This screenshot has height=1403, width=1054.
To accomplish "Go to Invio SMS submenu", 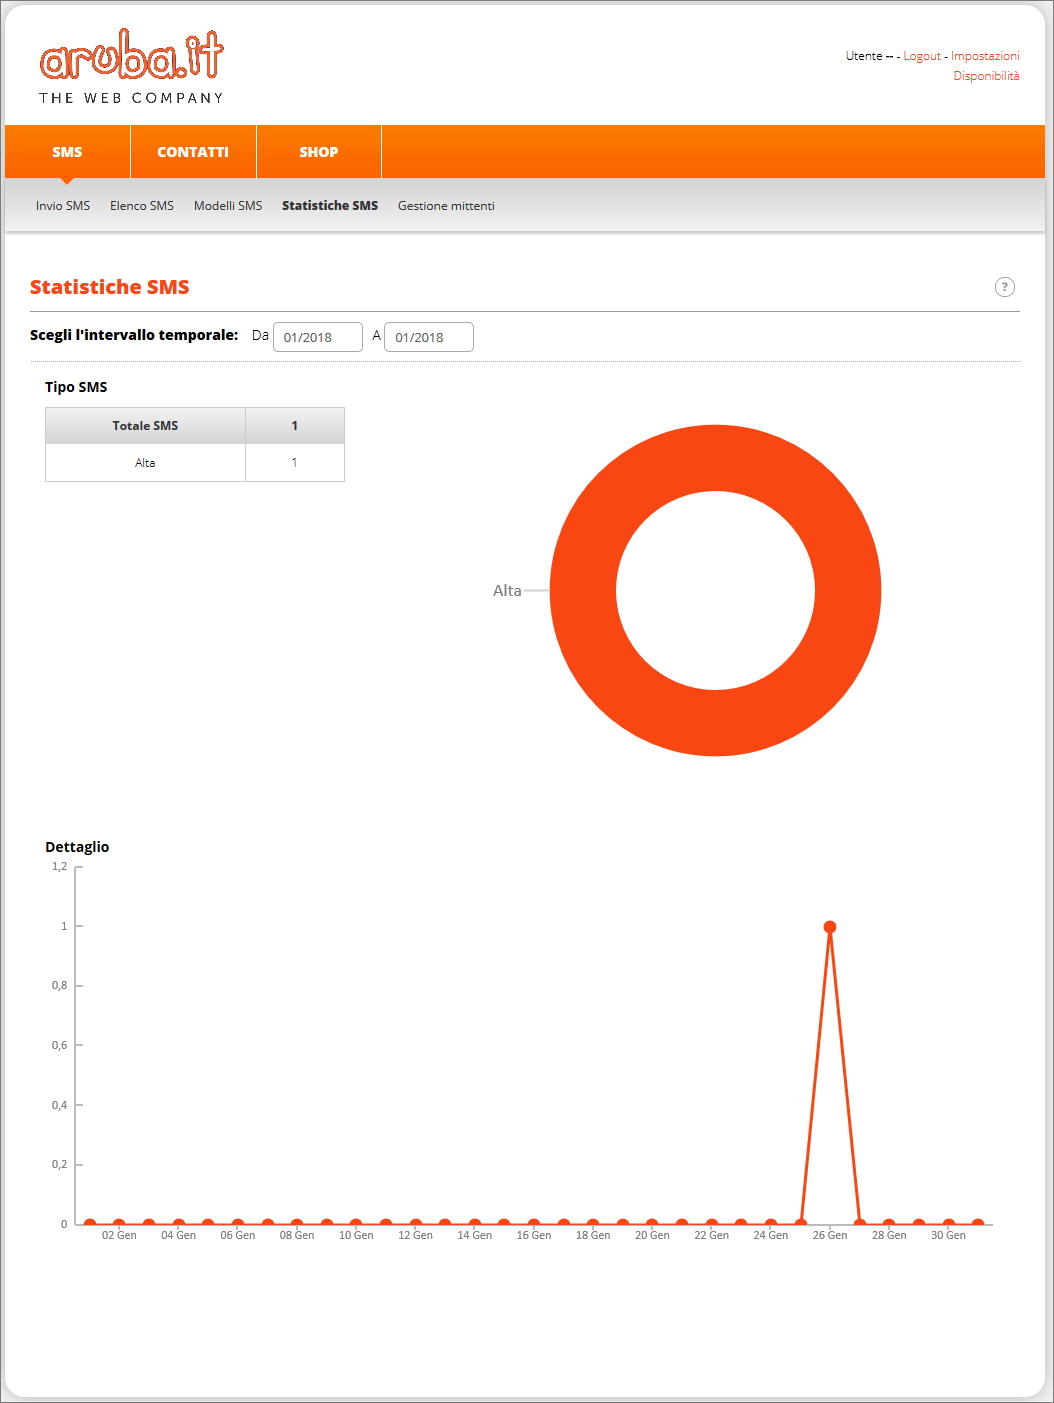I will point(63,206).
